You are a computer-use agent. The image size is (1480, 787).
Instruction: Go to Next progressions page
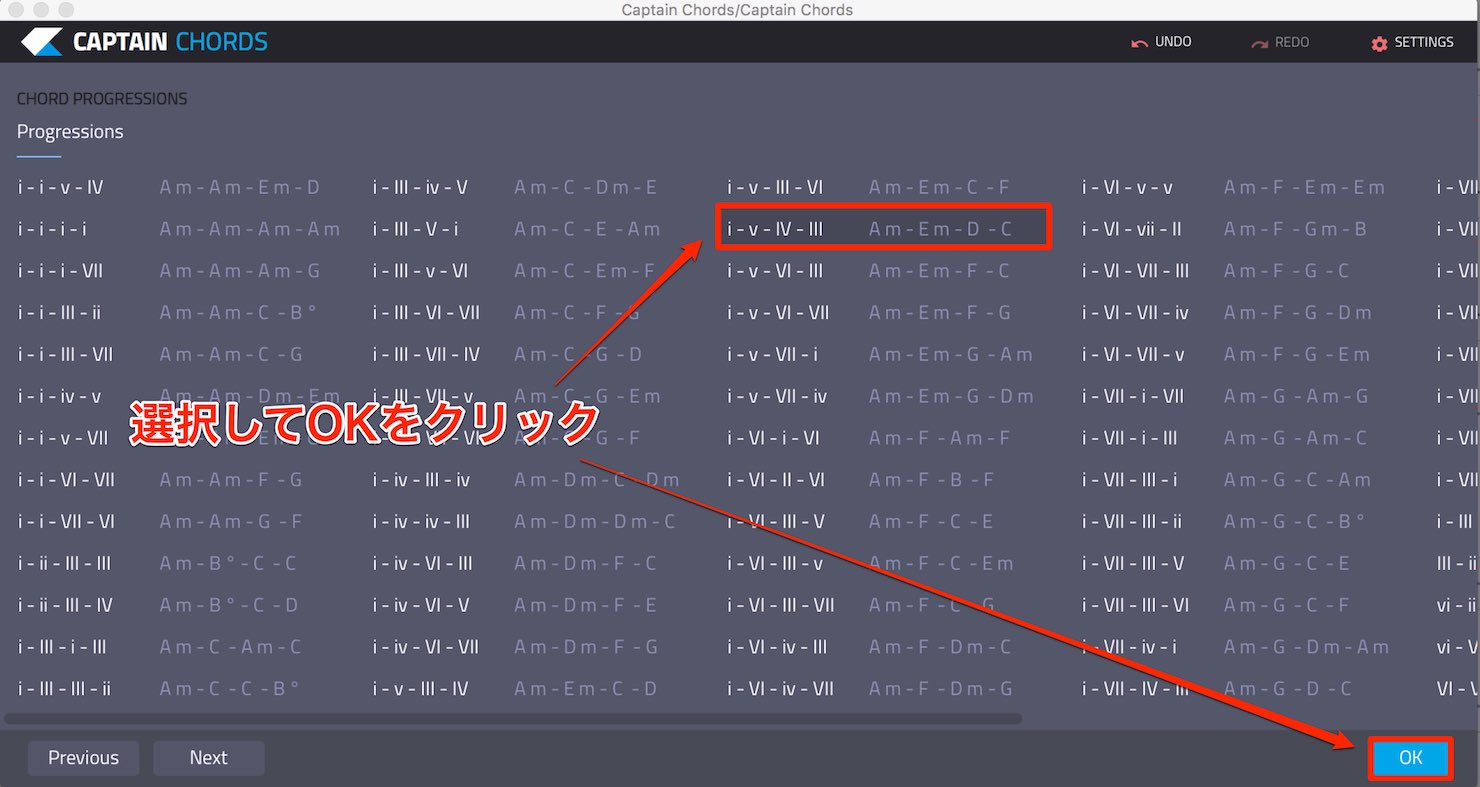(x=208, y=758)
